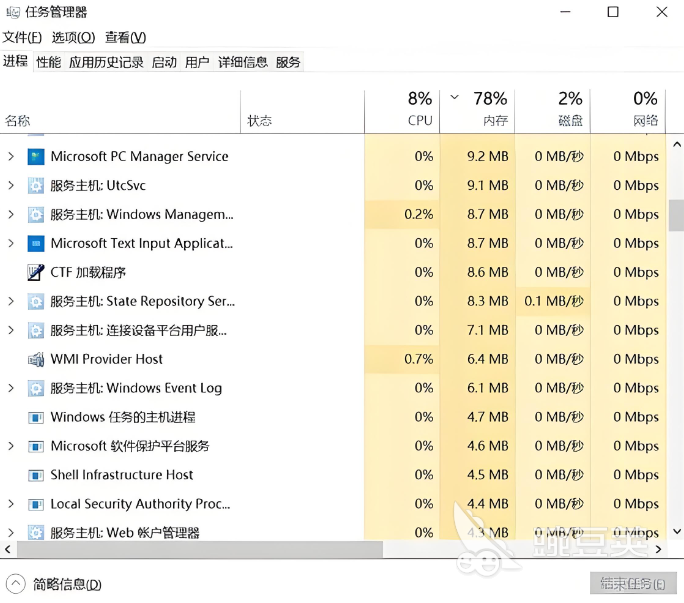This screenshot has height=603, width=684.
Task: Click the 服务主机: UtcSvc gear icon
Action: click(36, 186)
